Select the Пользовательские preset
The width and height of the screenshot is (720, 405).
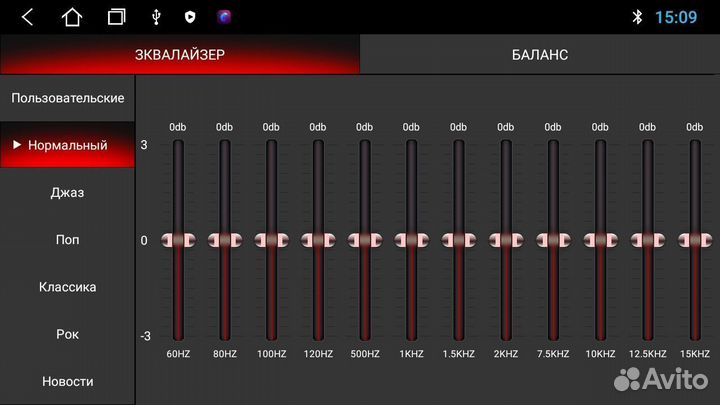[x=67, y=98]
